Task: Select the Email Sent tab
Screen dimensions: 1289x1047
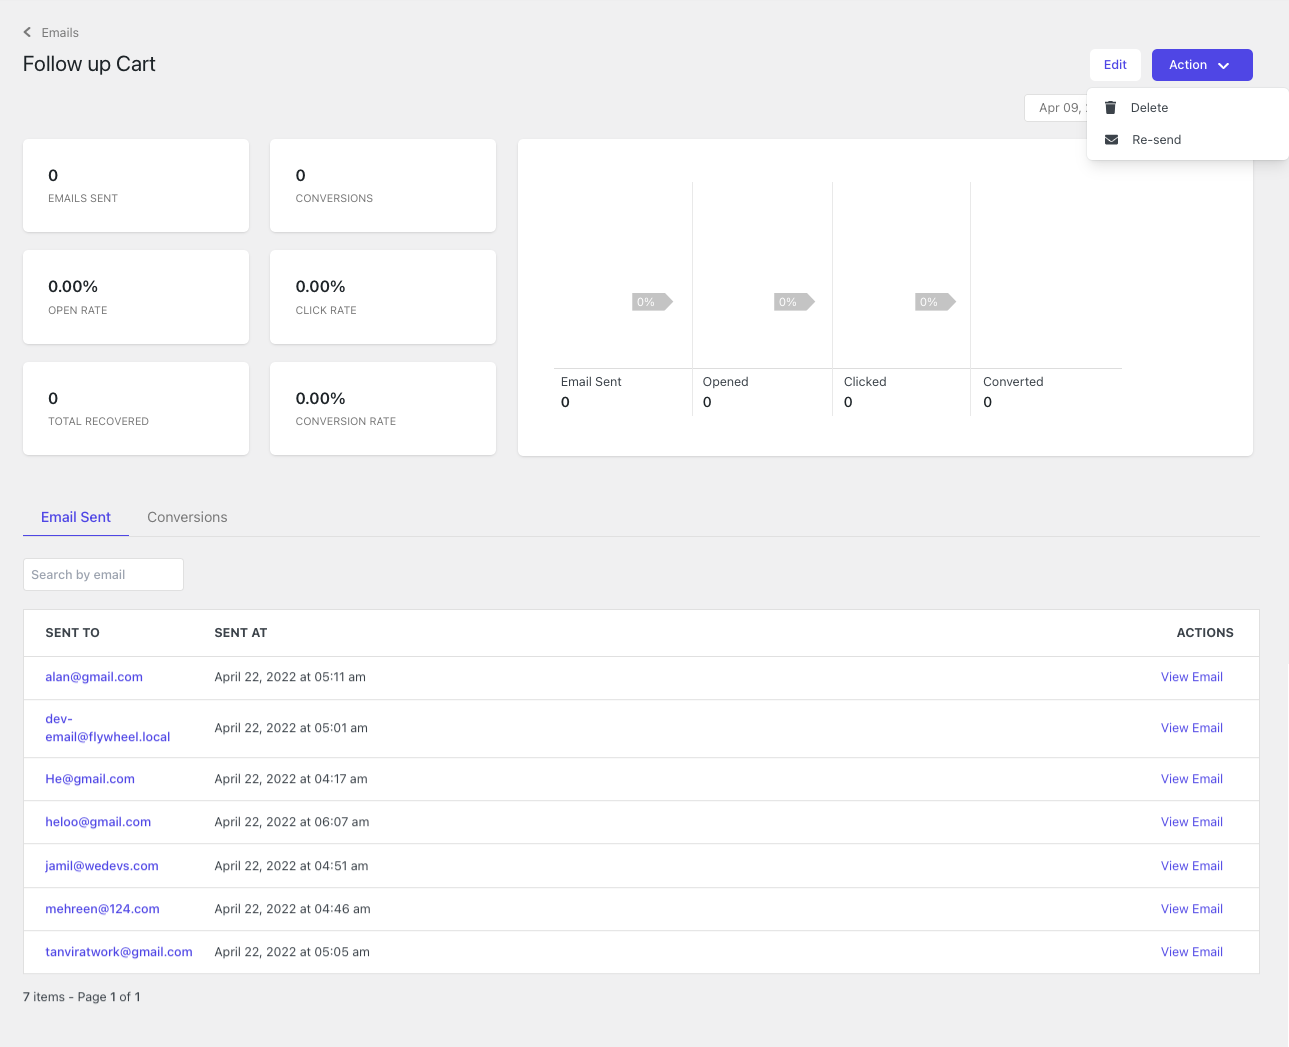Action: 75,517
